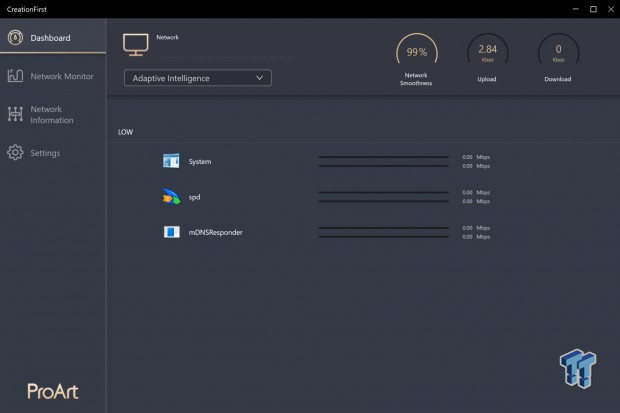Click the CreationFirst window title
Screen dimensions: 620x413
[x=26, y=9]
